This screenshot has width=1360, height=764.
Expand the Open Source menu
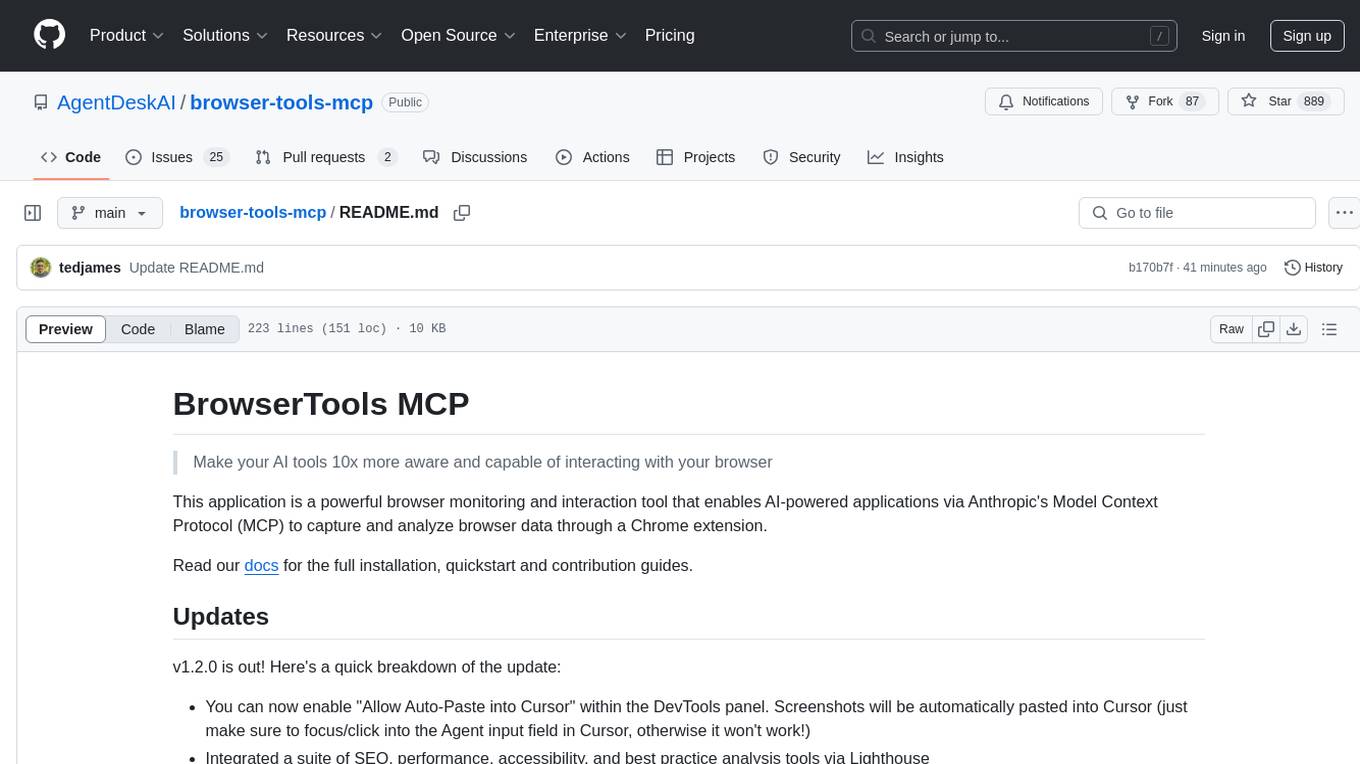coord(458,35)
